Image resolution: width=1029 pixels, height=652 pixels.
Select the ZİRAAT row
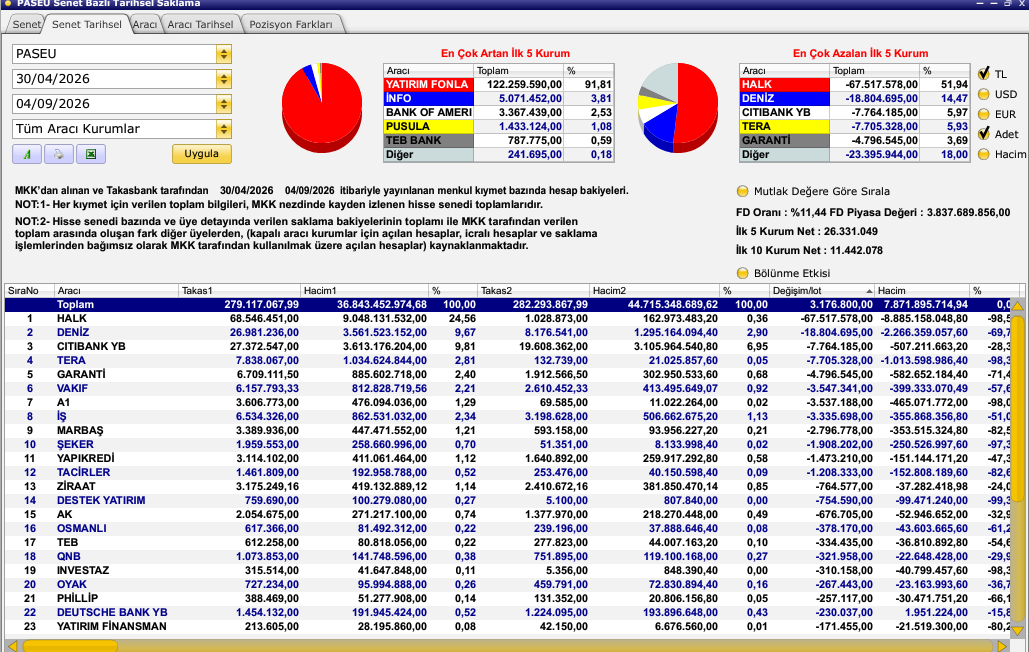[x=509, y=487]
